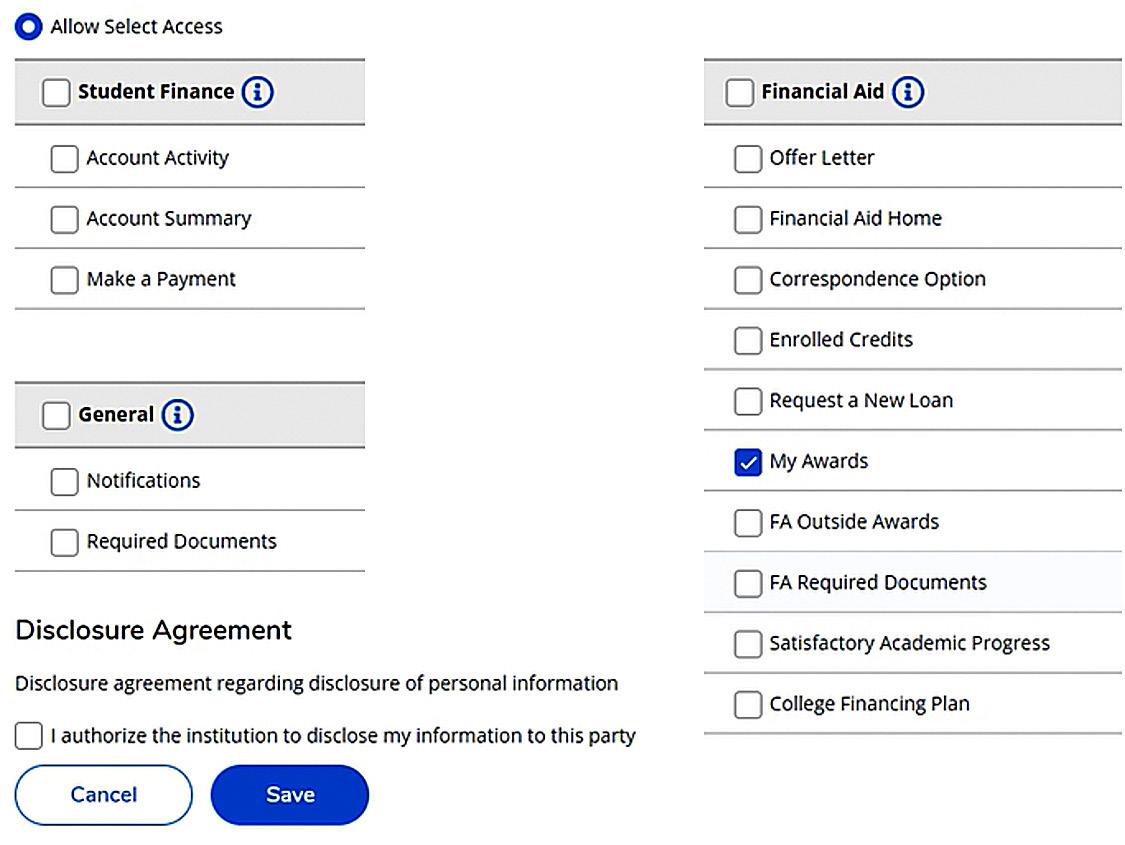Check the Satisfactory Academic Progress box

[747, 644]
